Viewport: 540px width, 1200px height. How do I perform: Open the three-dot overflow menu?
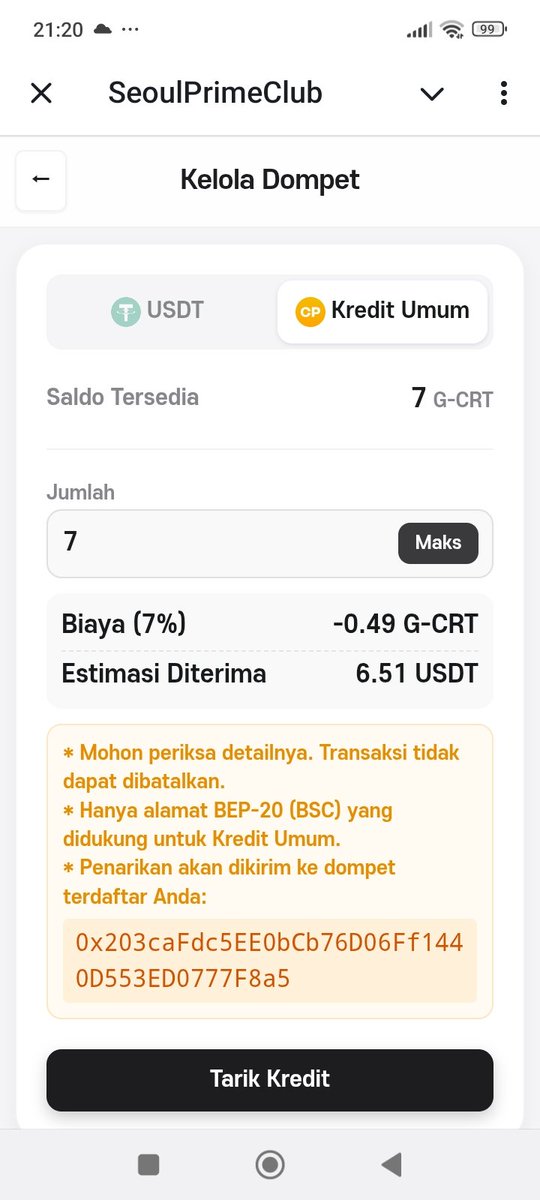coord(503,94)
